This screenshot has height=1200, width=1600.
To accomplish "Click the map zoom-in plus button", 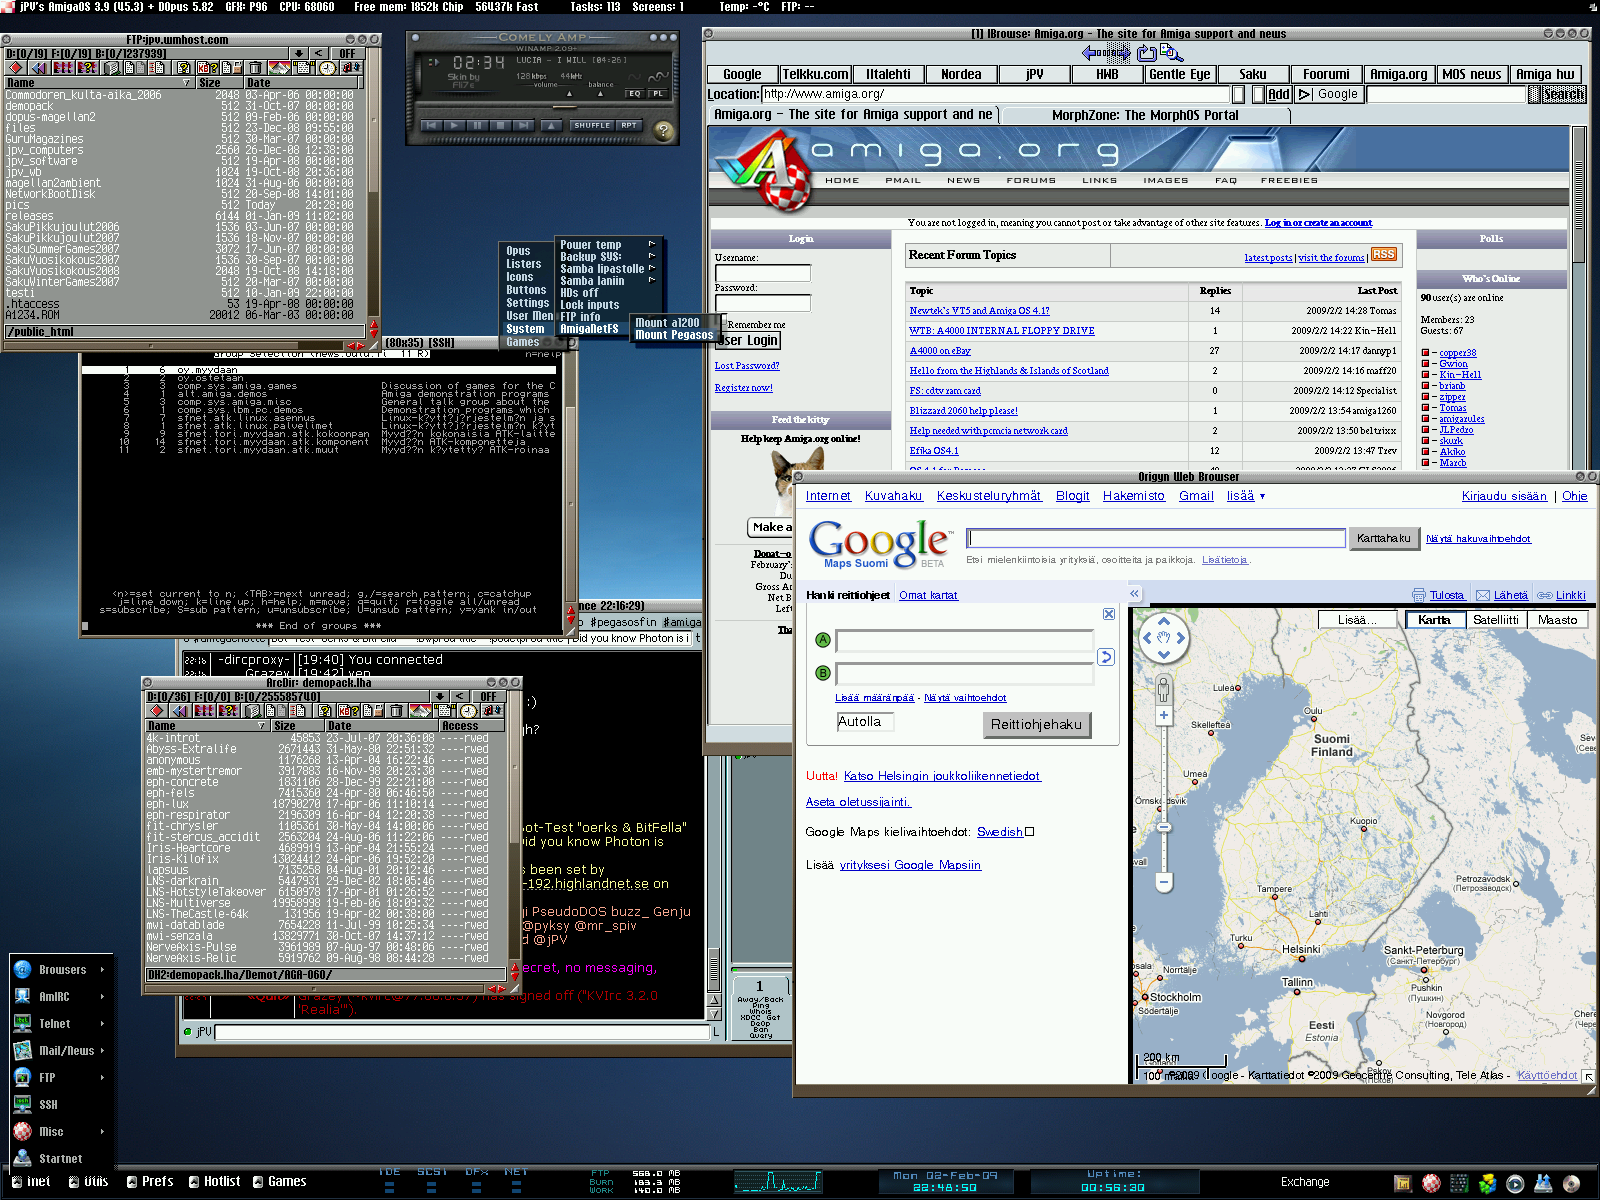I will click(x=1163, y=715).
